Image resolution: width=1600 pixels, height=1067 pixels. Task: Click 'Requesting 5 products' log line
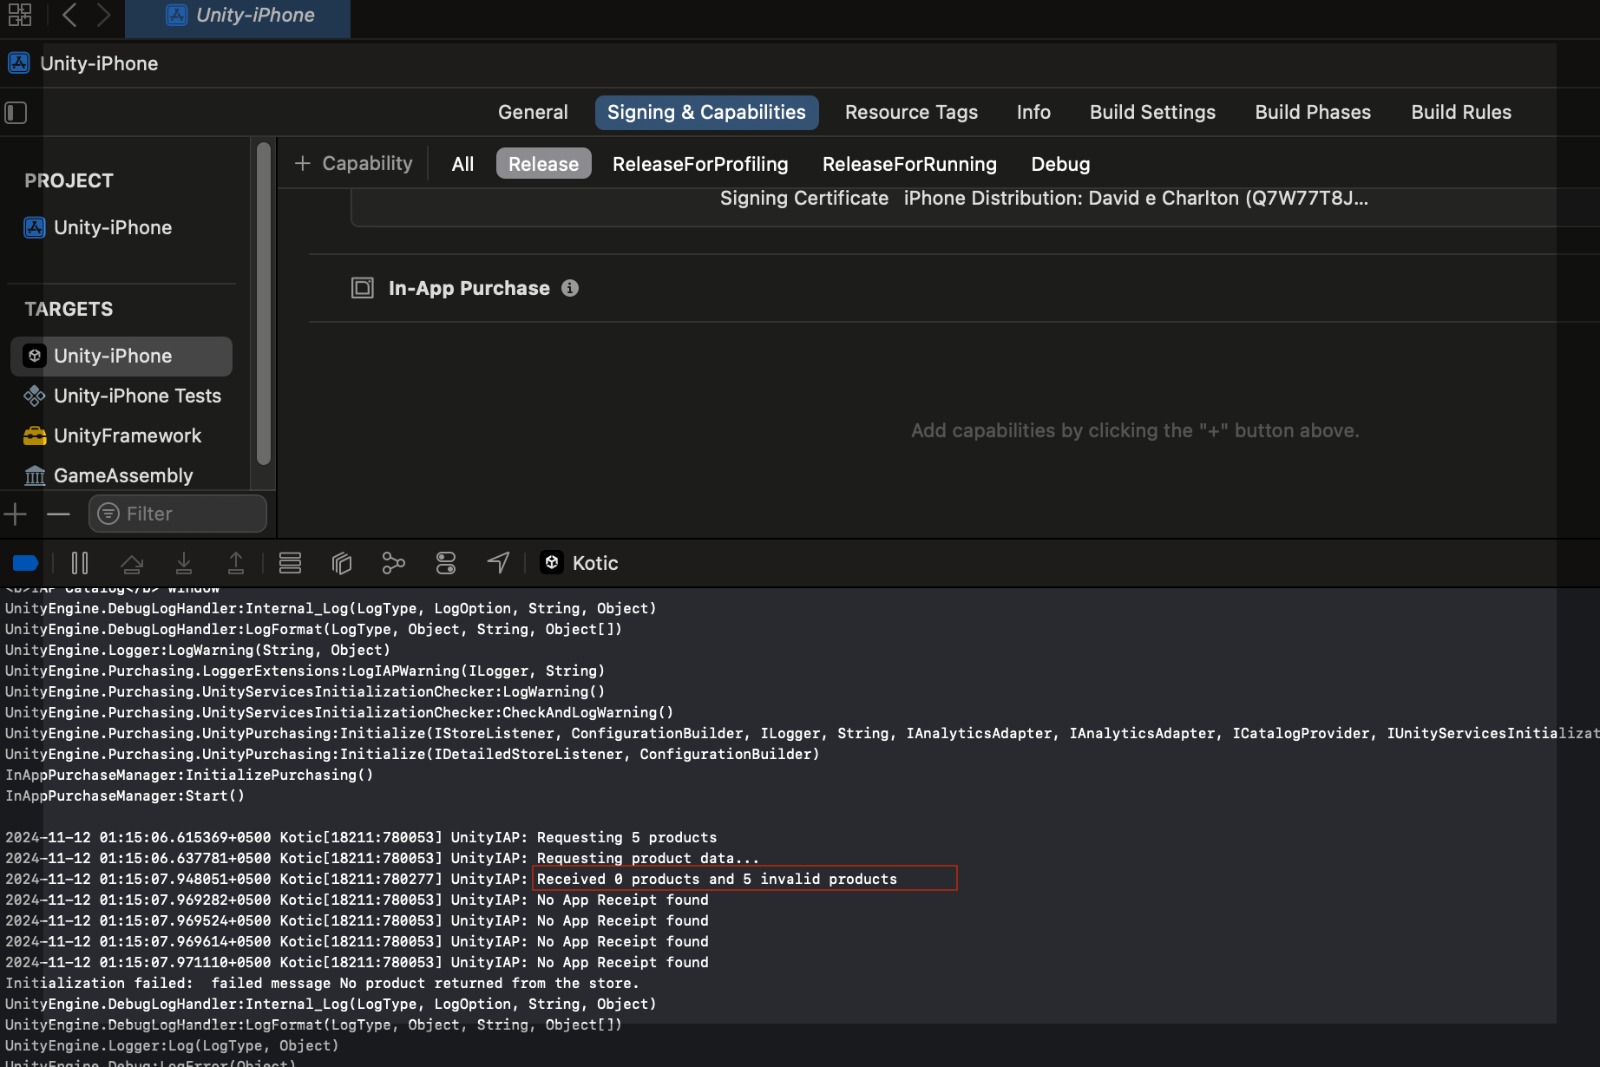coord(627,837)
